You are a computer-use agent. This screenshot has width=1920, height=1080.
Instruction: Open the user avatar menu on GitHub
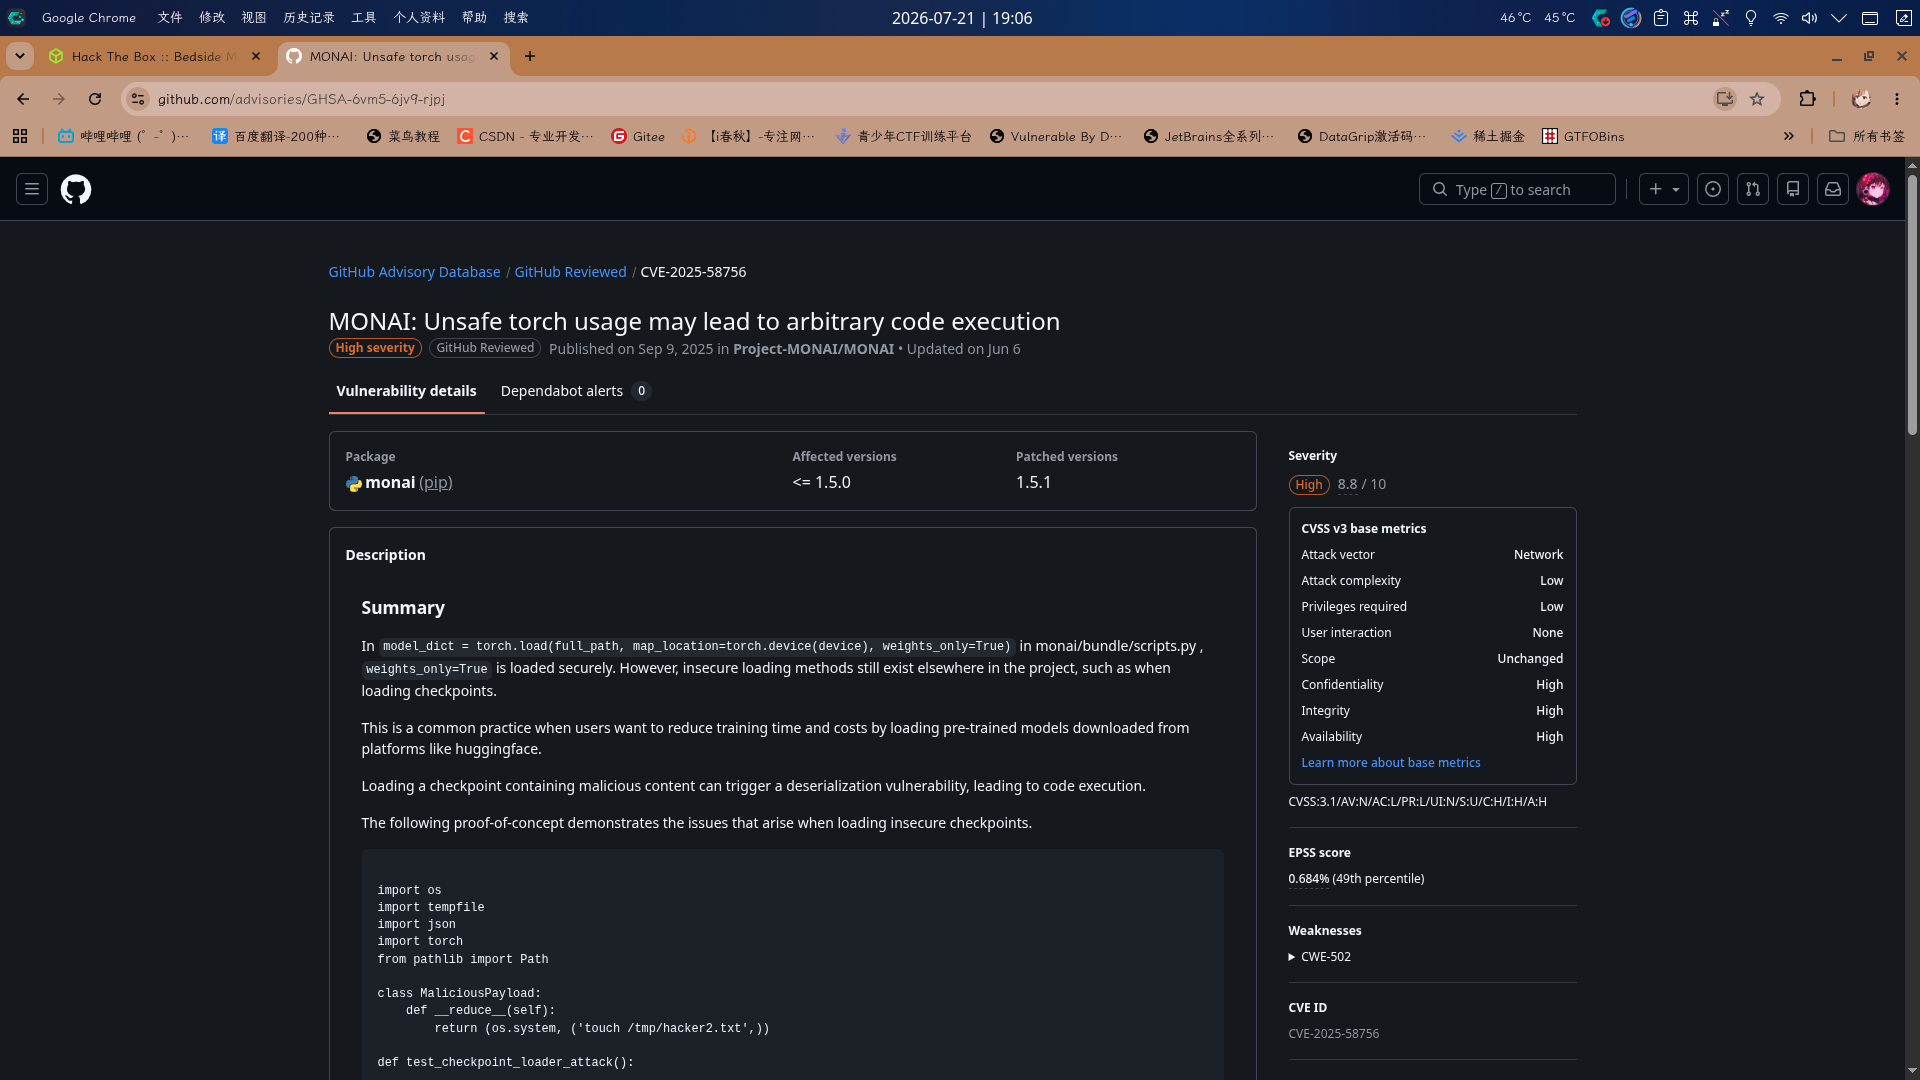pyautogui.click(x=1873, y=189)
